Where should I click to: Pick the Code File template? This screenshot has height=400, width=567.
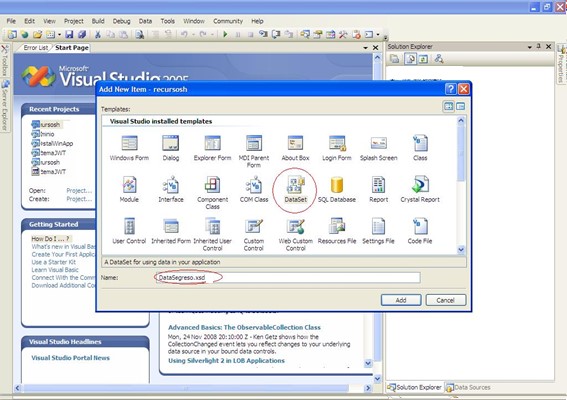[x=420, y=231]
